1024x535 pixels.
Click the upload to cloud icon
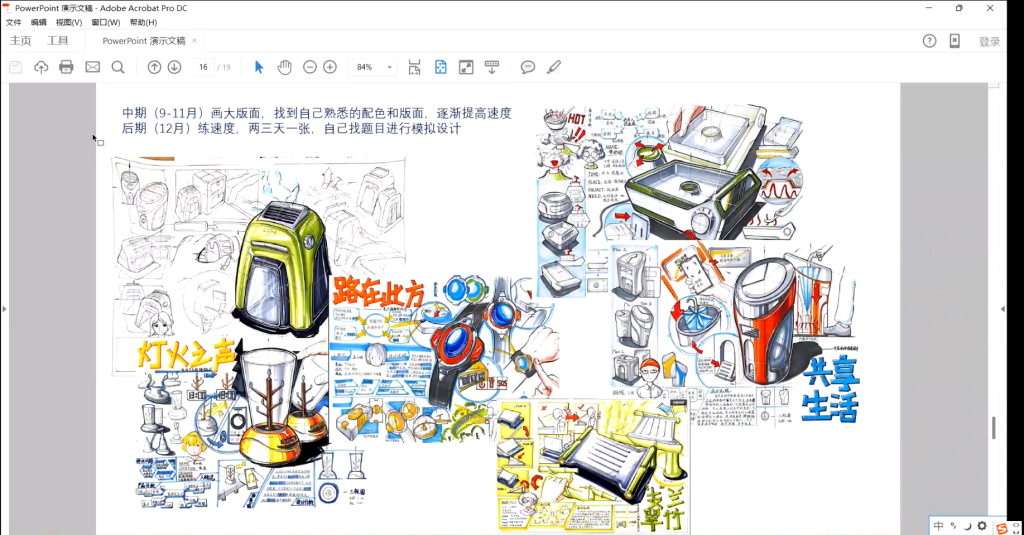coord(41,67)
